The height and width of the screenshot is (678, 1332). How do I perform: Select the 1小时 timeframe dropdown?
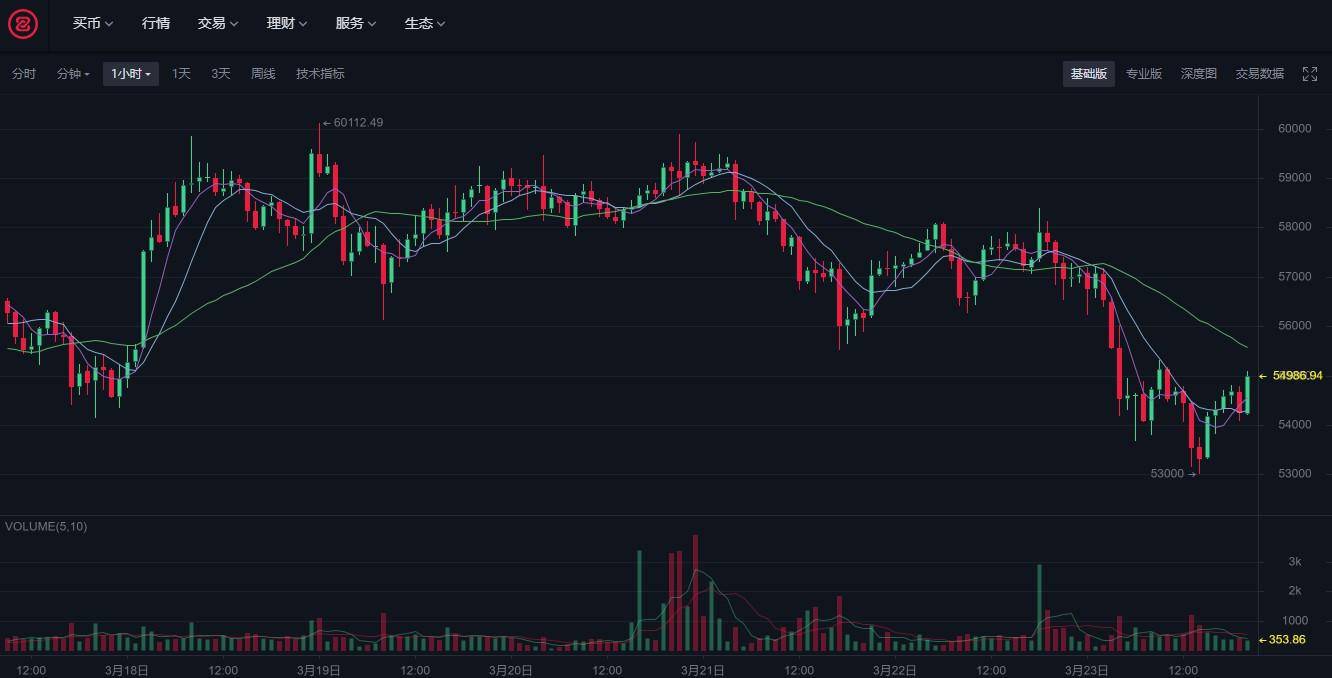131,74
